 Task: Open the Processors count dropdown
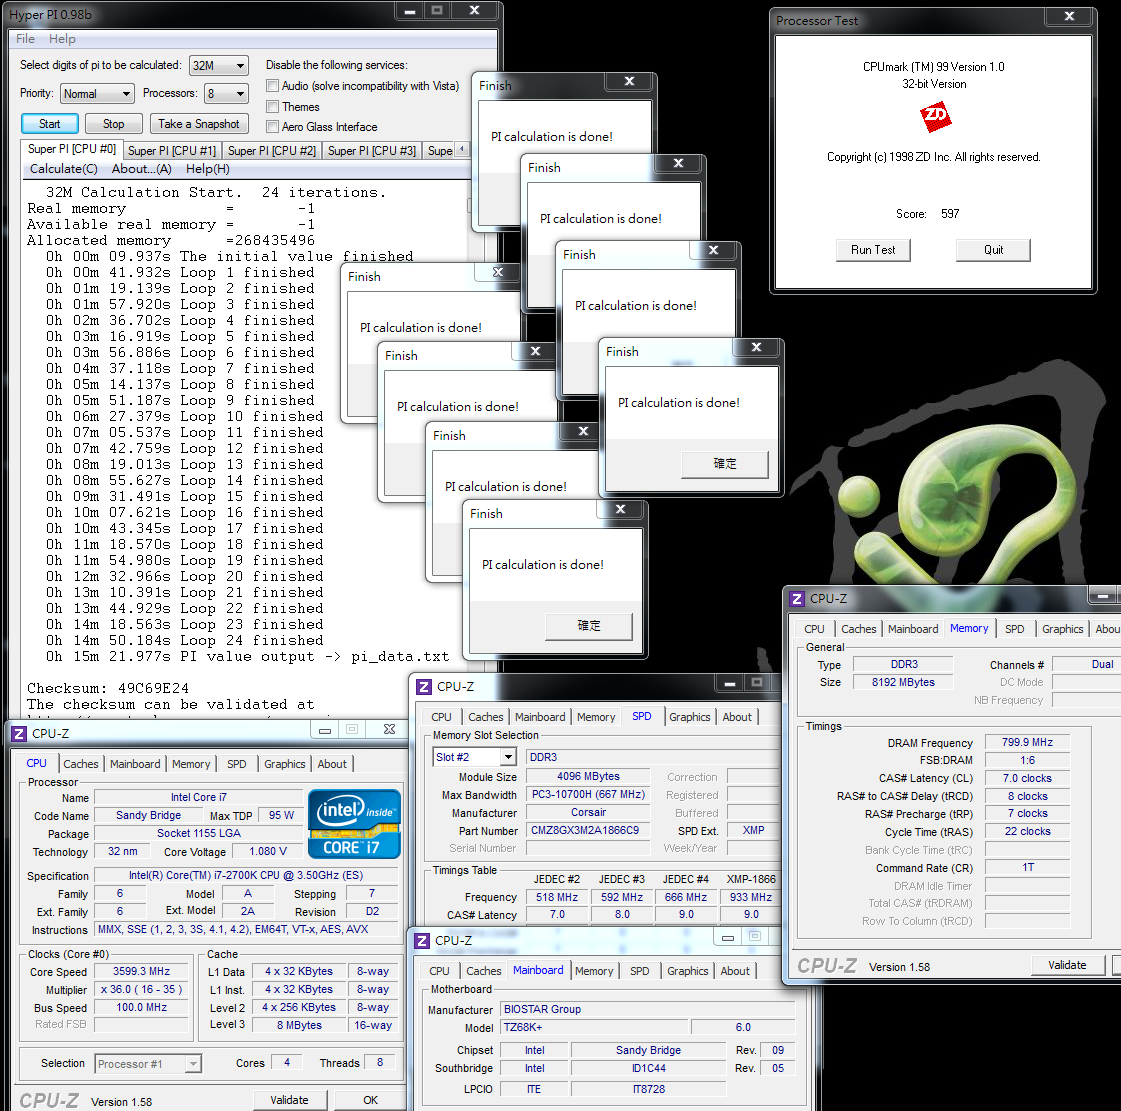(x=226, y=94)
